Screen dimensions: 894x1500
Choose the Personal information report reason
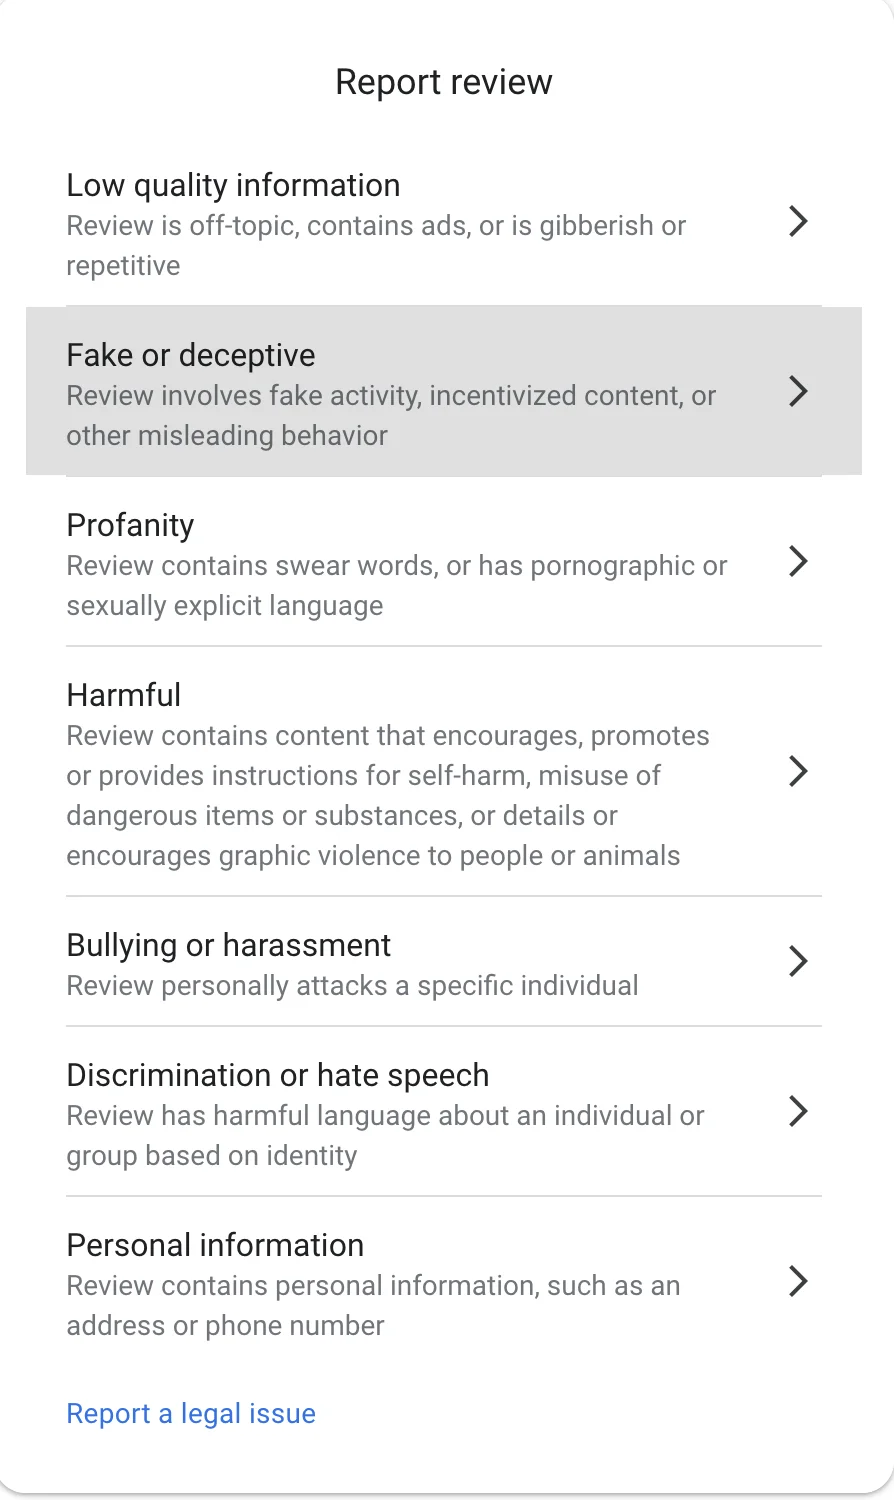[x=400, y=1281]
